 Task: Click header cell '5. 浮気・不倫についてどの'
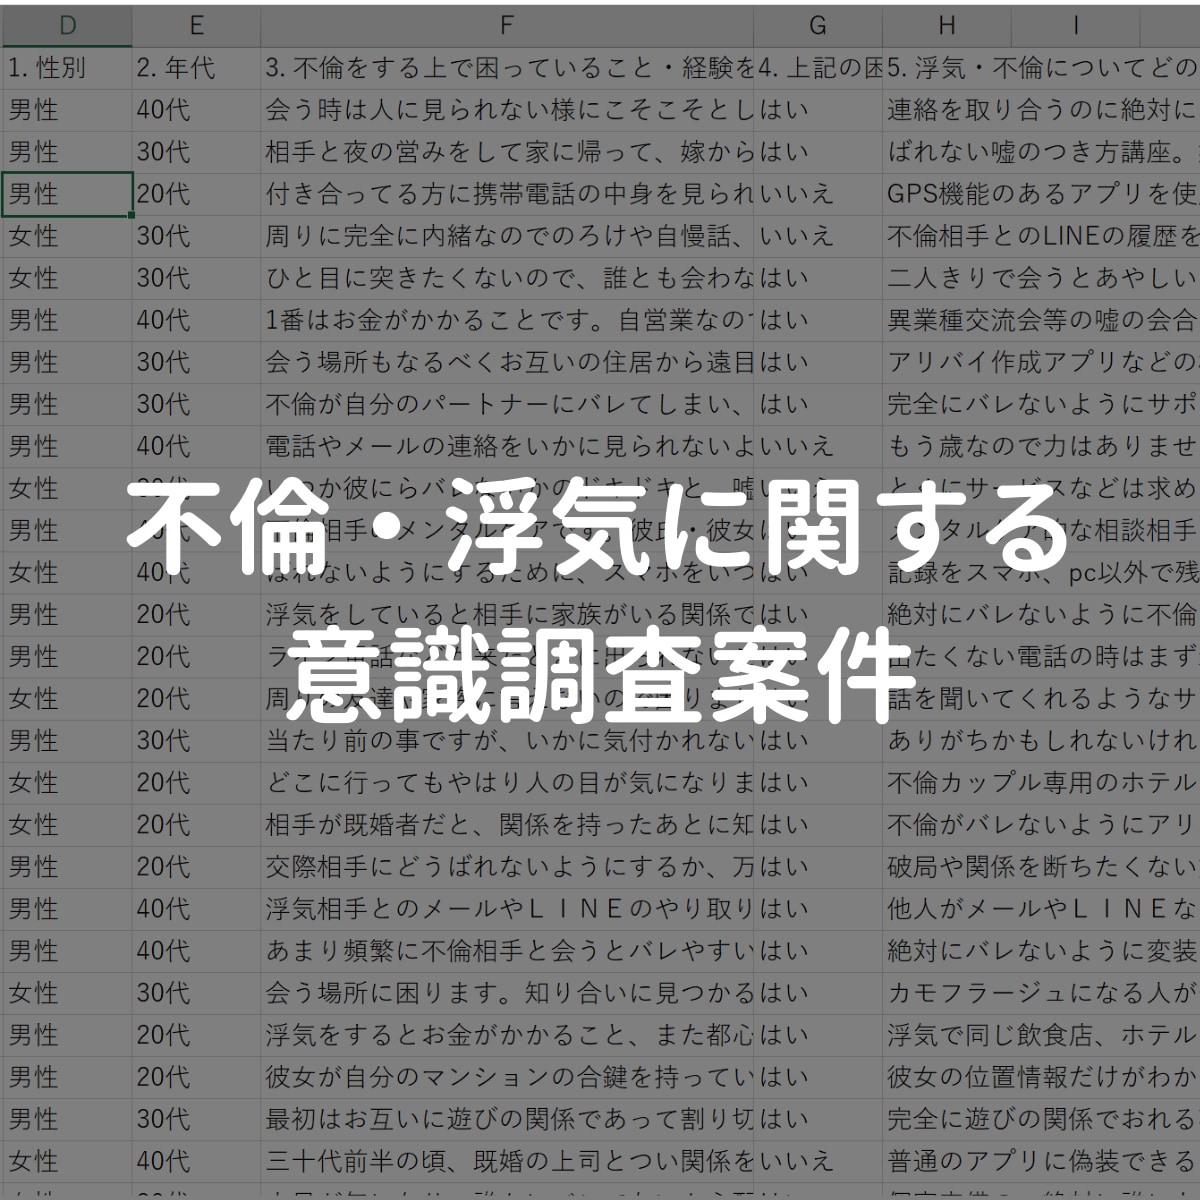click(1042, 68)
